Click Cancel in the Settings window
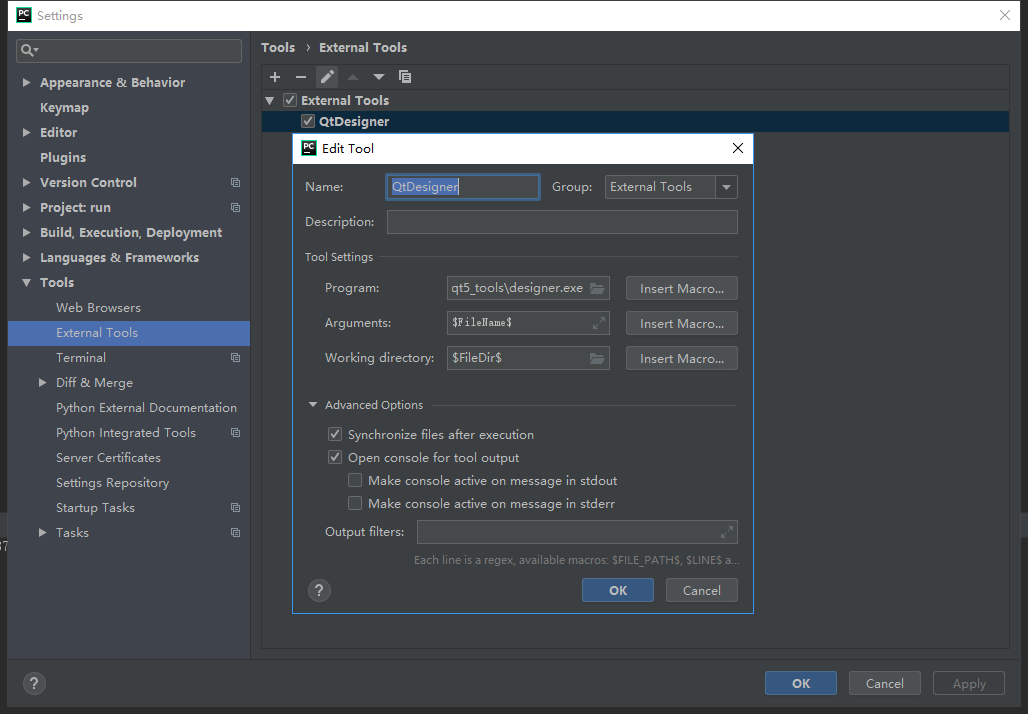The height and width of the screenshot is (714, 1028). pyautogui.click(x=884, y=683)
